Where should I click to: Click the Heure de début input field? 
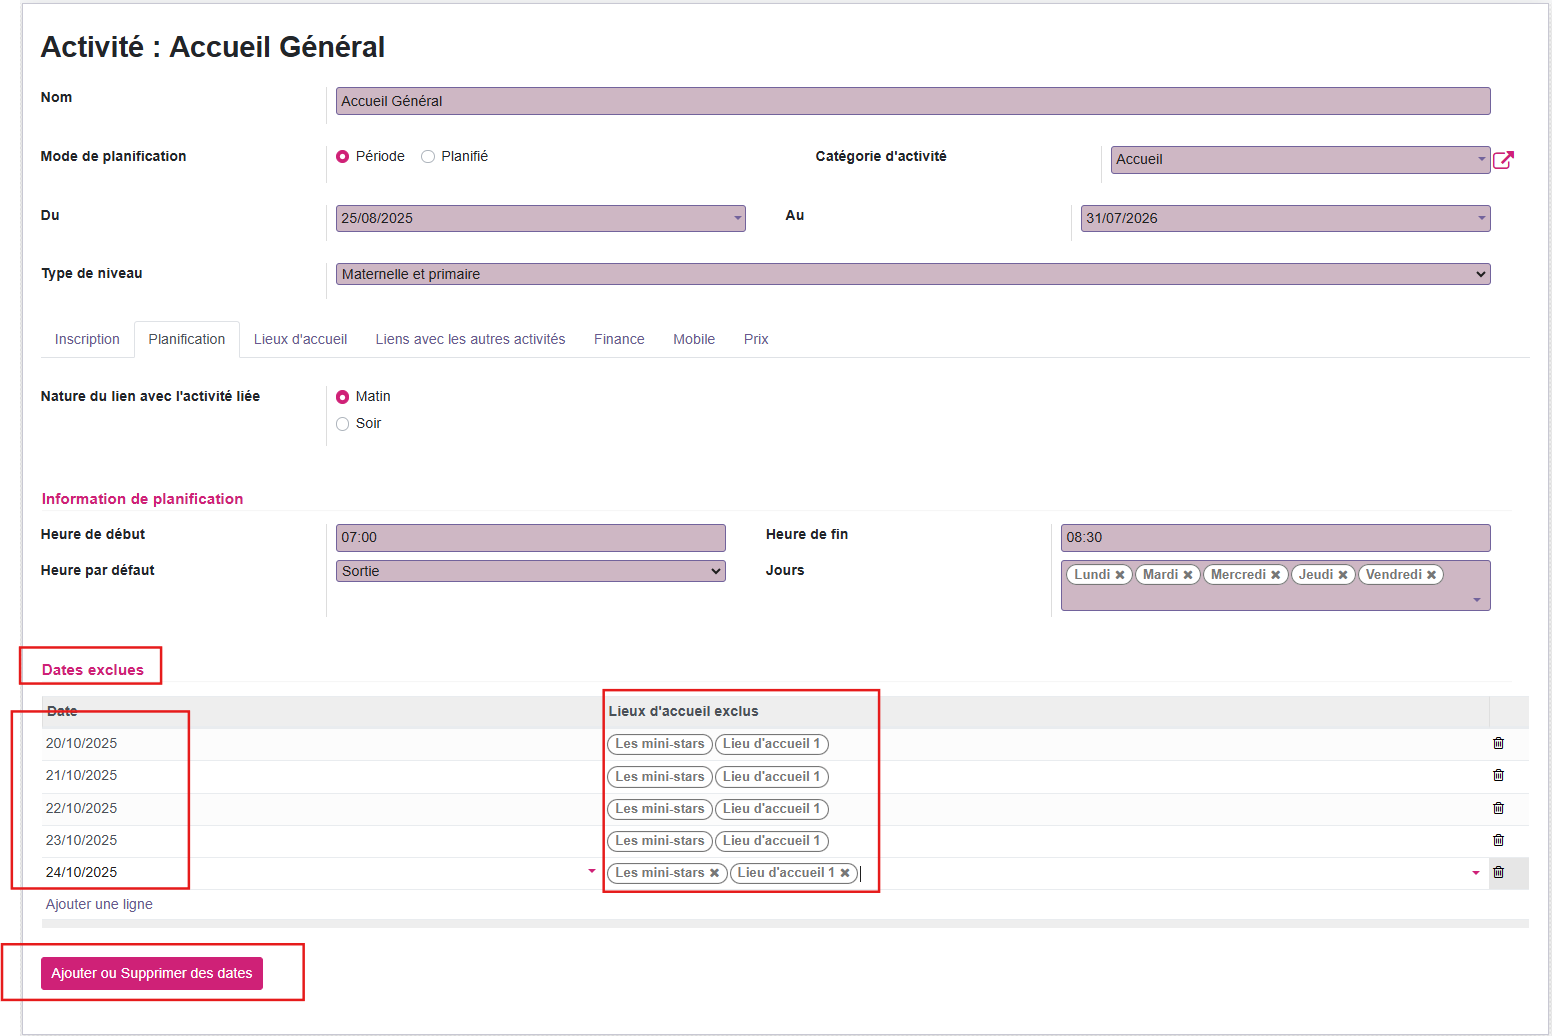pos(530,538)
